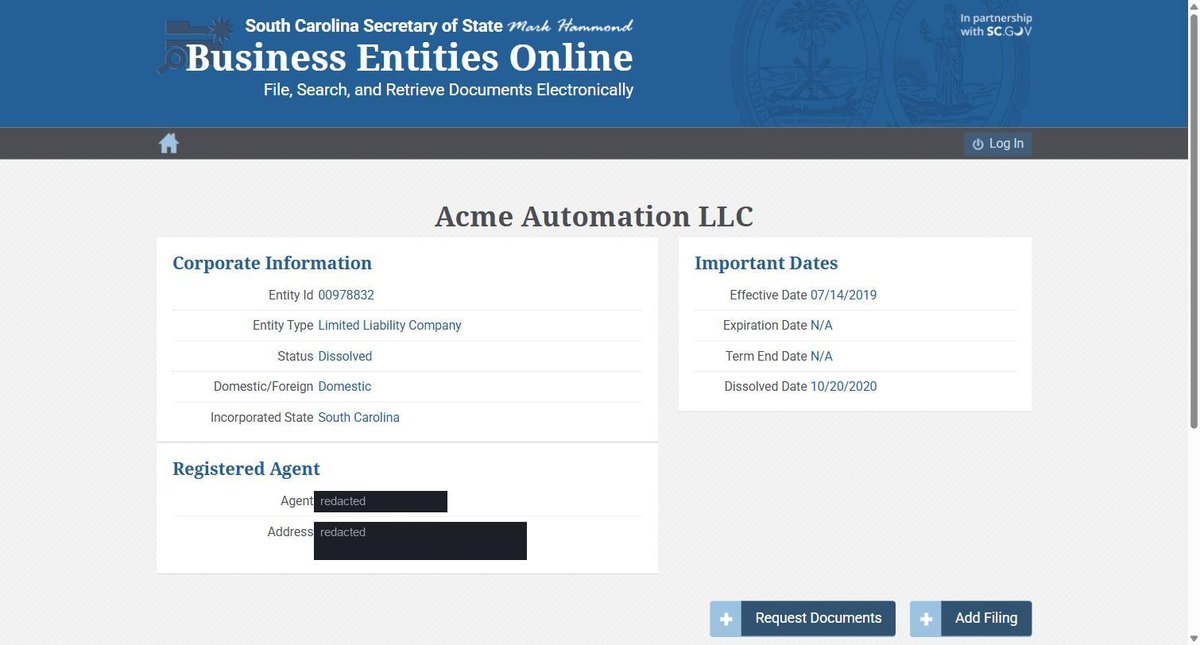This screenshot has width=1200, height=645.
Task: Go to the home page icon
Action: 169,144
